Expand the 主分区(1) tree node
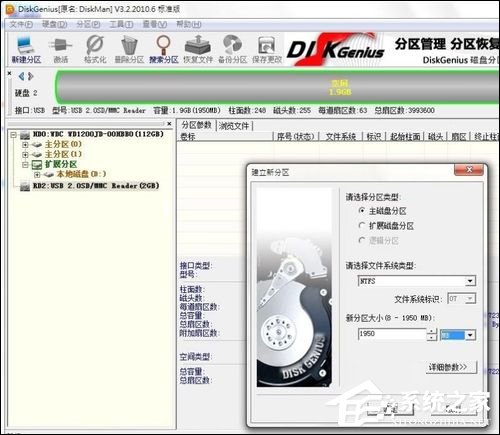 [25, 155]
